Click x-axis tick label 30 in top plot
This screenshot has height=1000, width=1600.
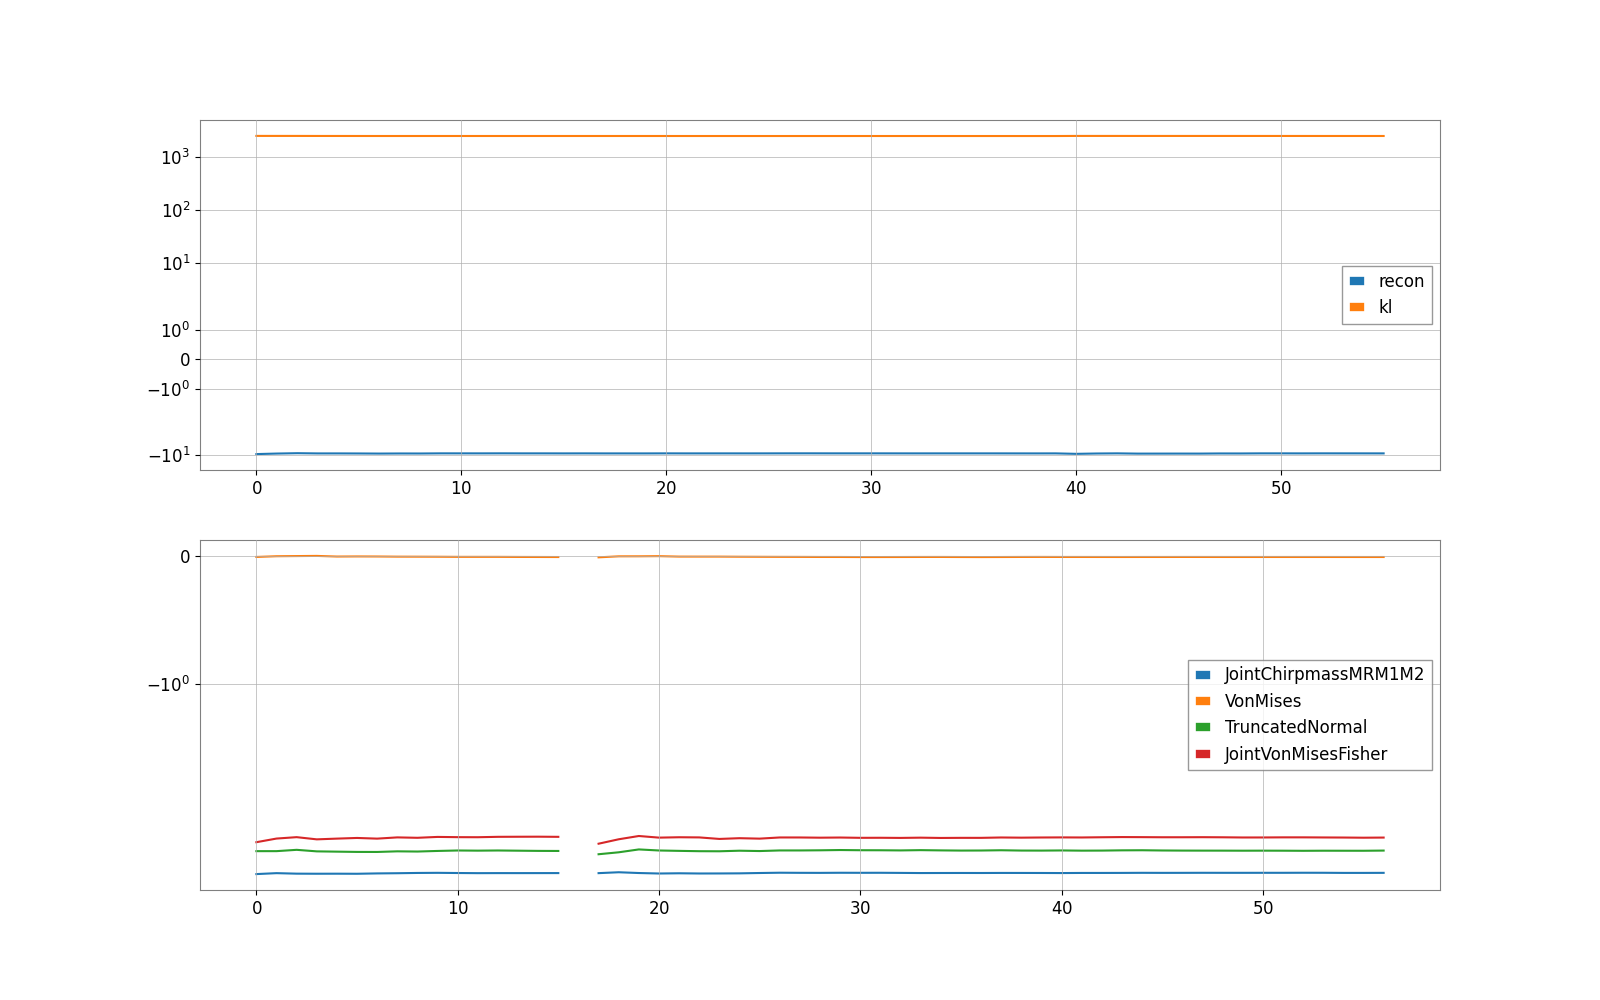click(x=871, y=489)
